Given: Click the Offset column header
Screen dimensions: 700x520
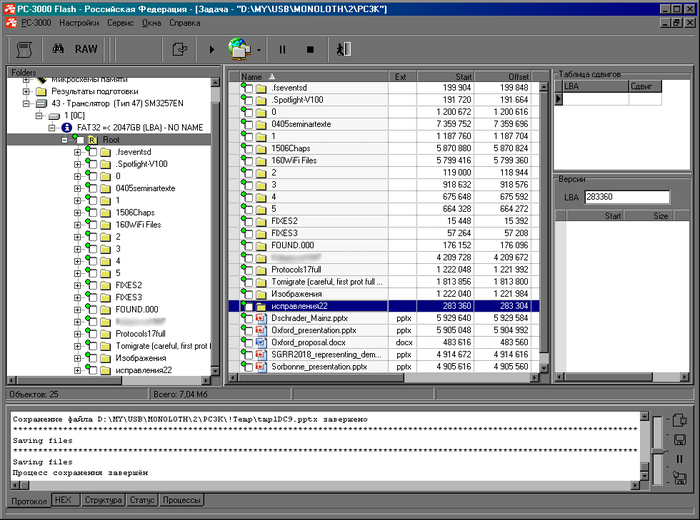Looking at the screenshot, I should (518, 76).
